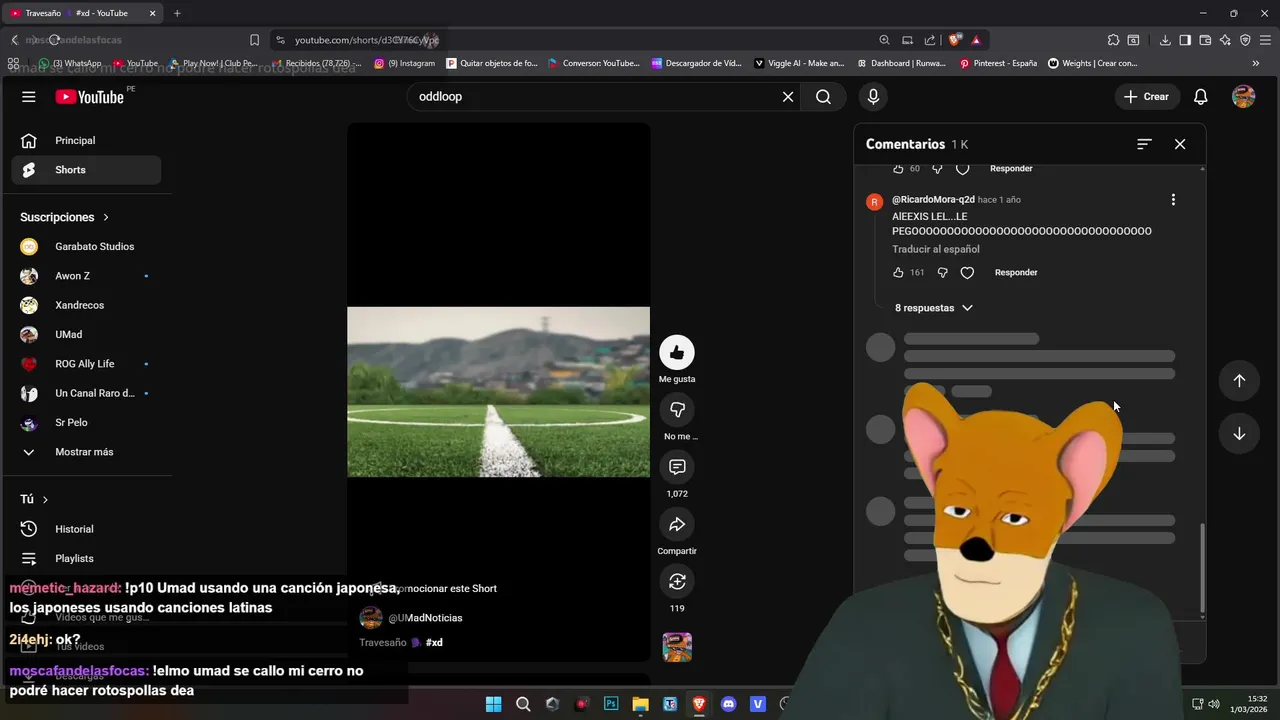Open Photoshop from the Windows taskbar
Screen dimensions: 1280x720
(611, 704)
